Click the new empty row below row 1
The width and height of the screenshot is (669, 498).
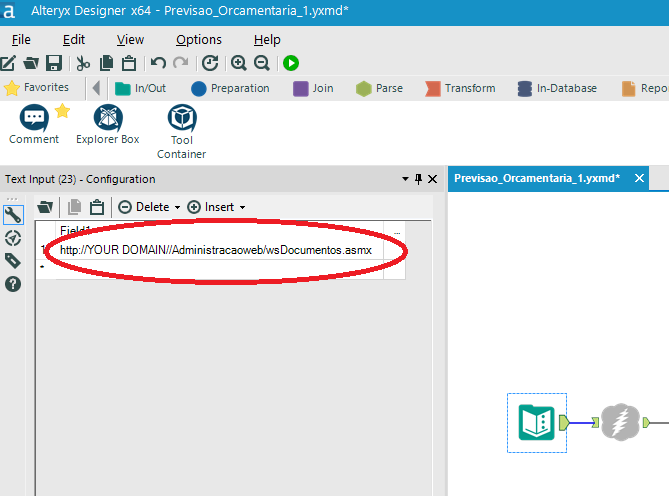219,269
